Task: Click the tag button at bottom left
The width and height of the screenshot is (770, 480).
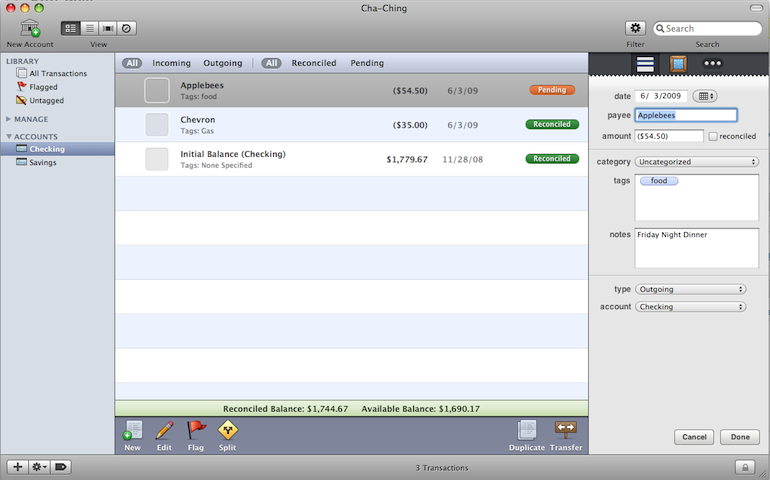Action: coord(60,467)
